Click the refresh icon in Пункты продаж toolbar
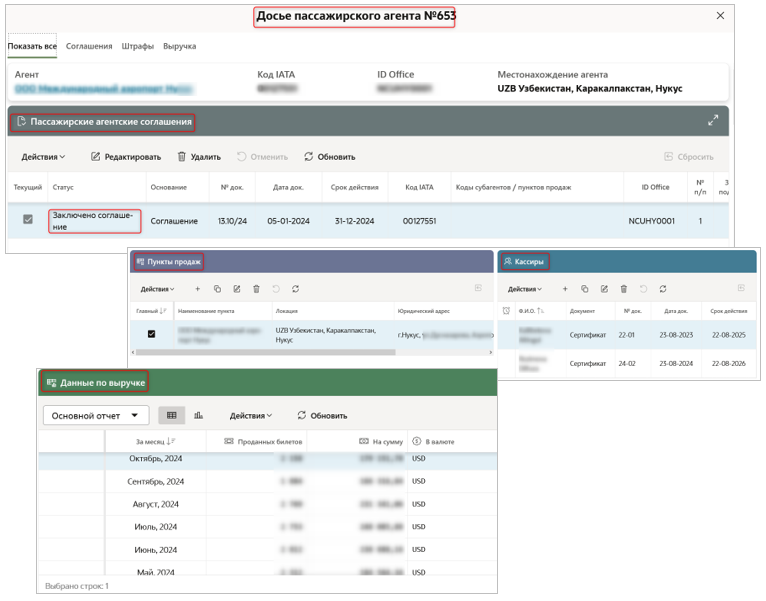The height and width of the screenshot is (601, 766). coord(296,289)
